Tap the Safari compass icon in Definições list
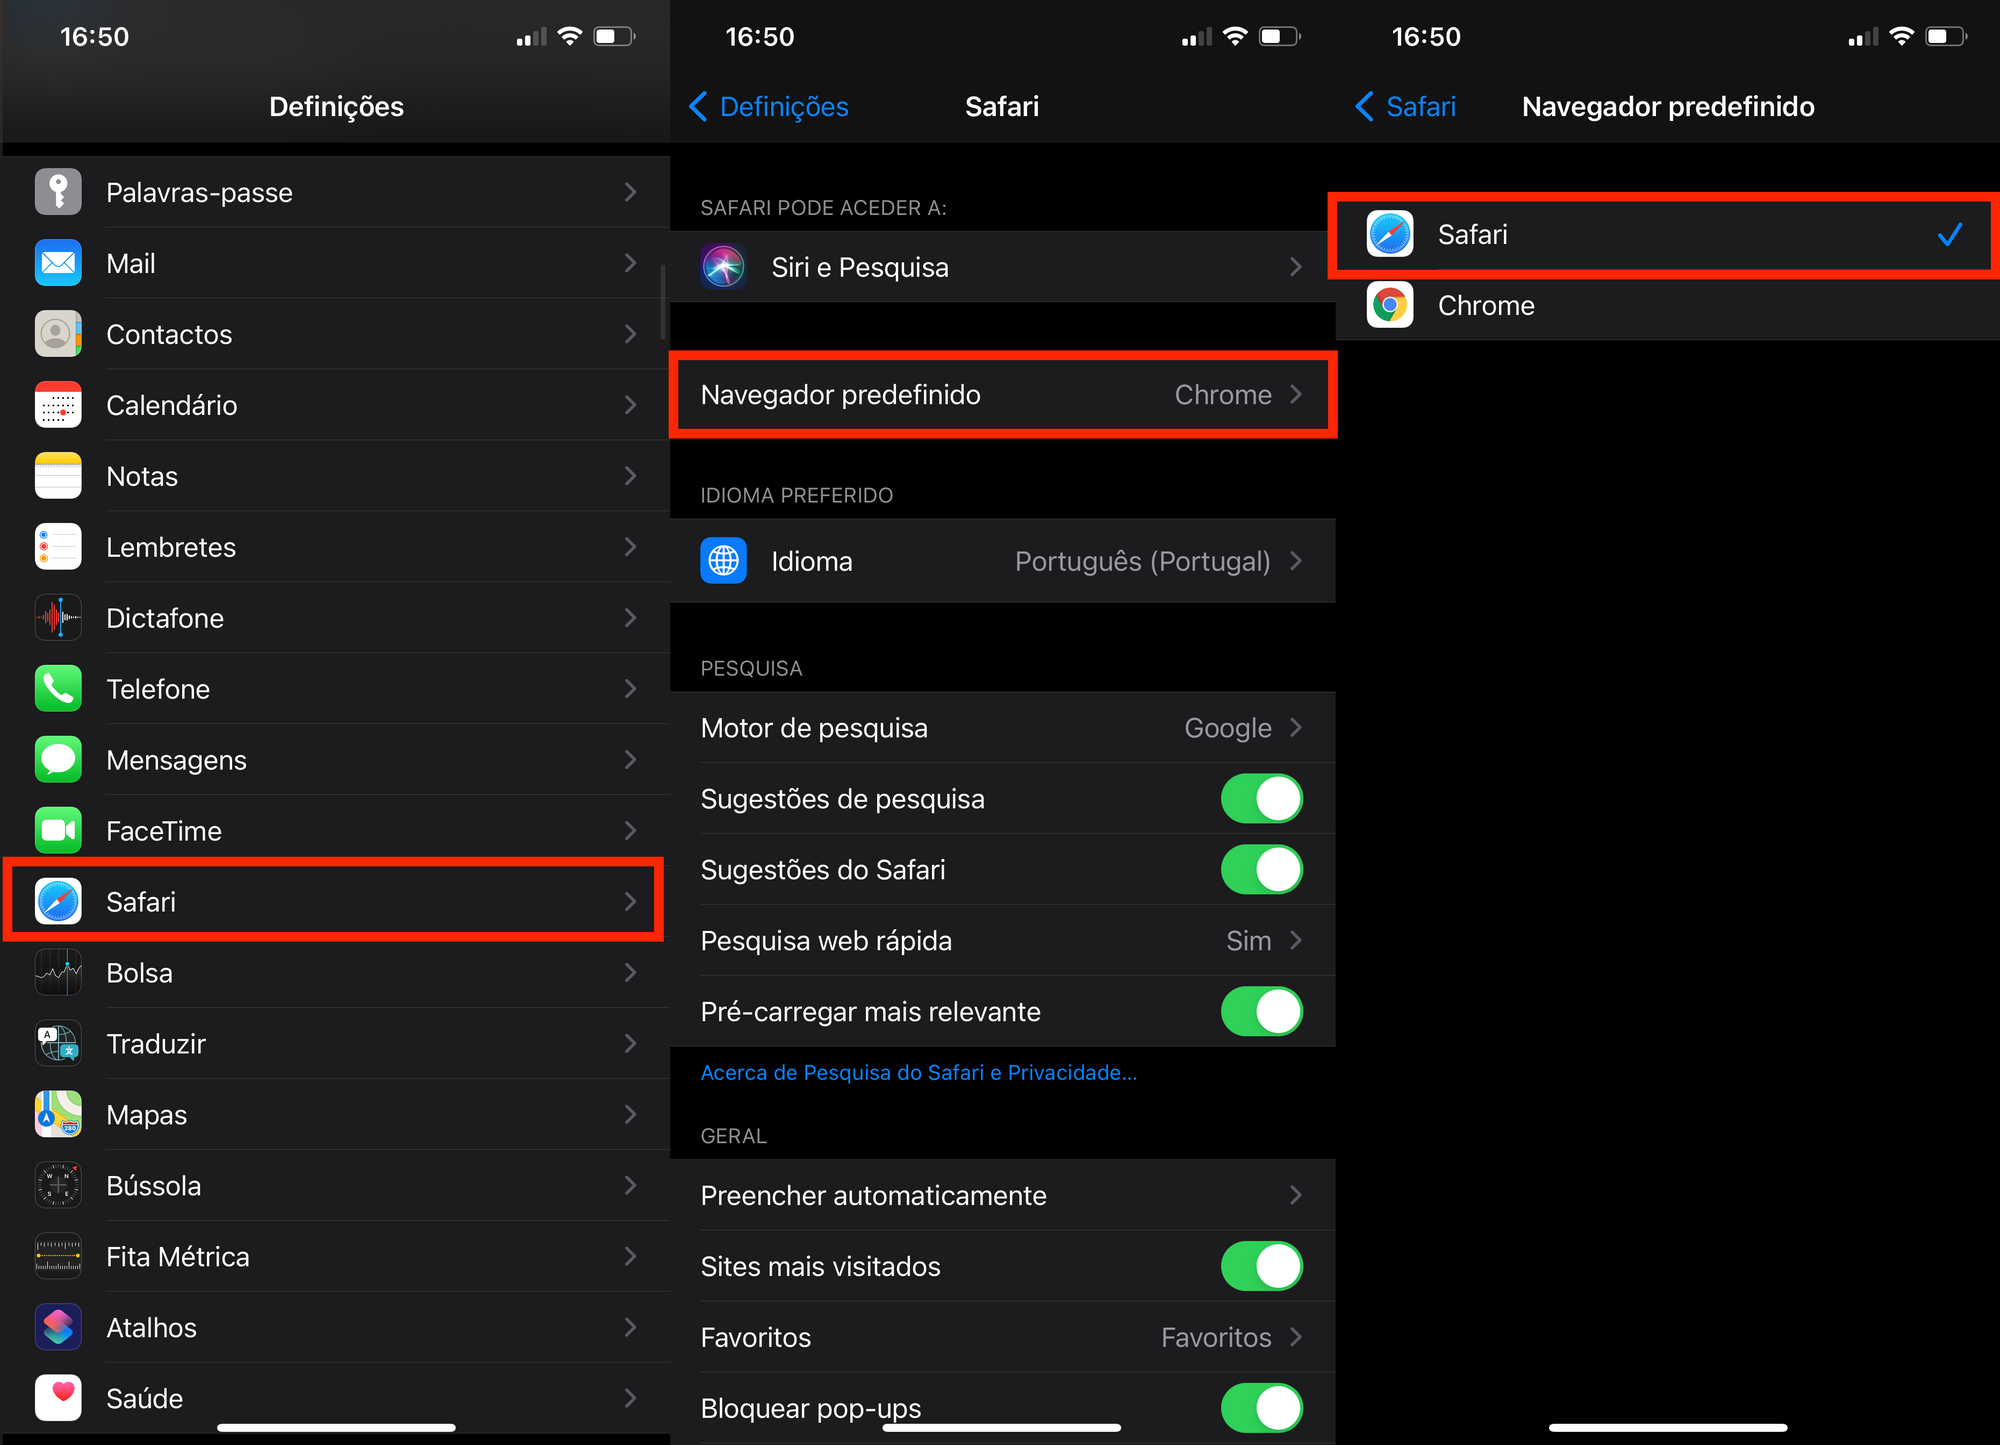This screenshot has width=2000, height=1445. pos(58,902)
